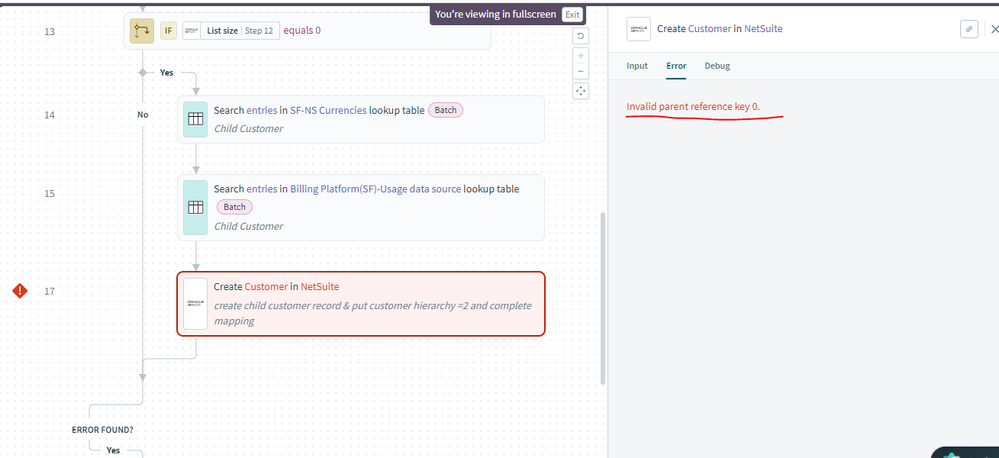Switch to the Input tab

[x=637, y=66]
